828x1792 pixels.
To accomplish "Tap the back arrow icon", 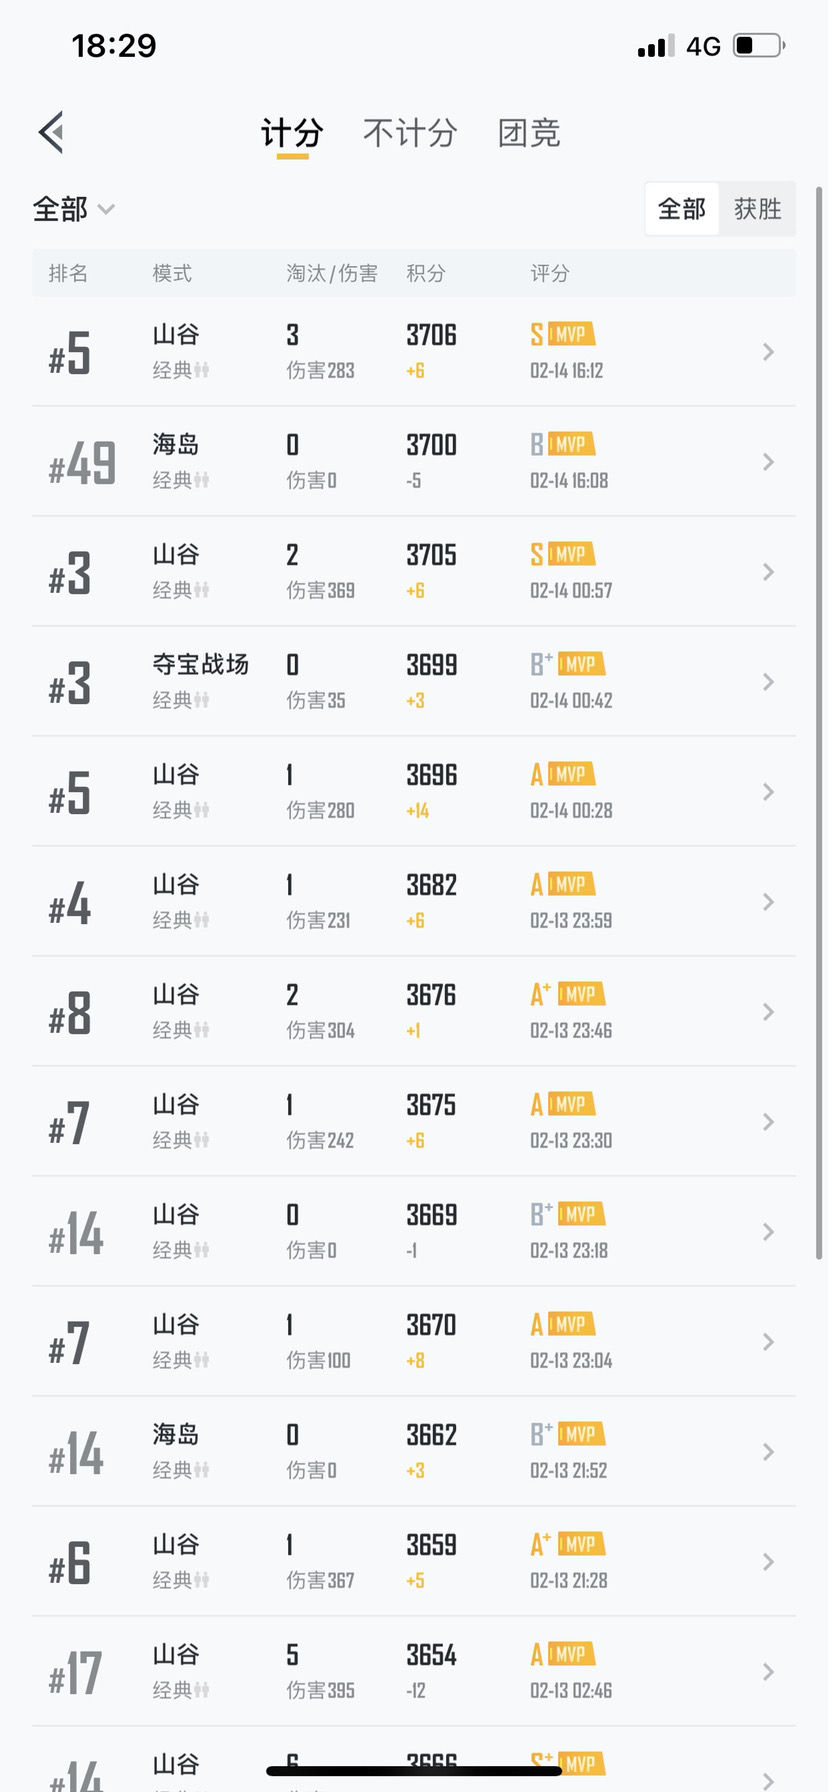I will click(51, 132).
